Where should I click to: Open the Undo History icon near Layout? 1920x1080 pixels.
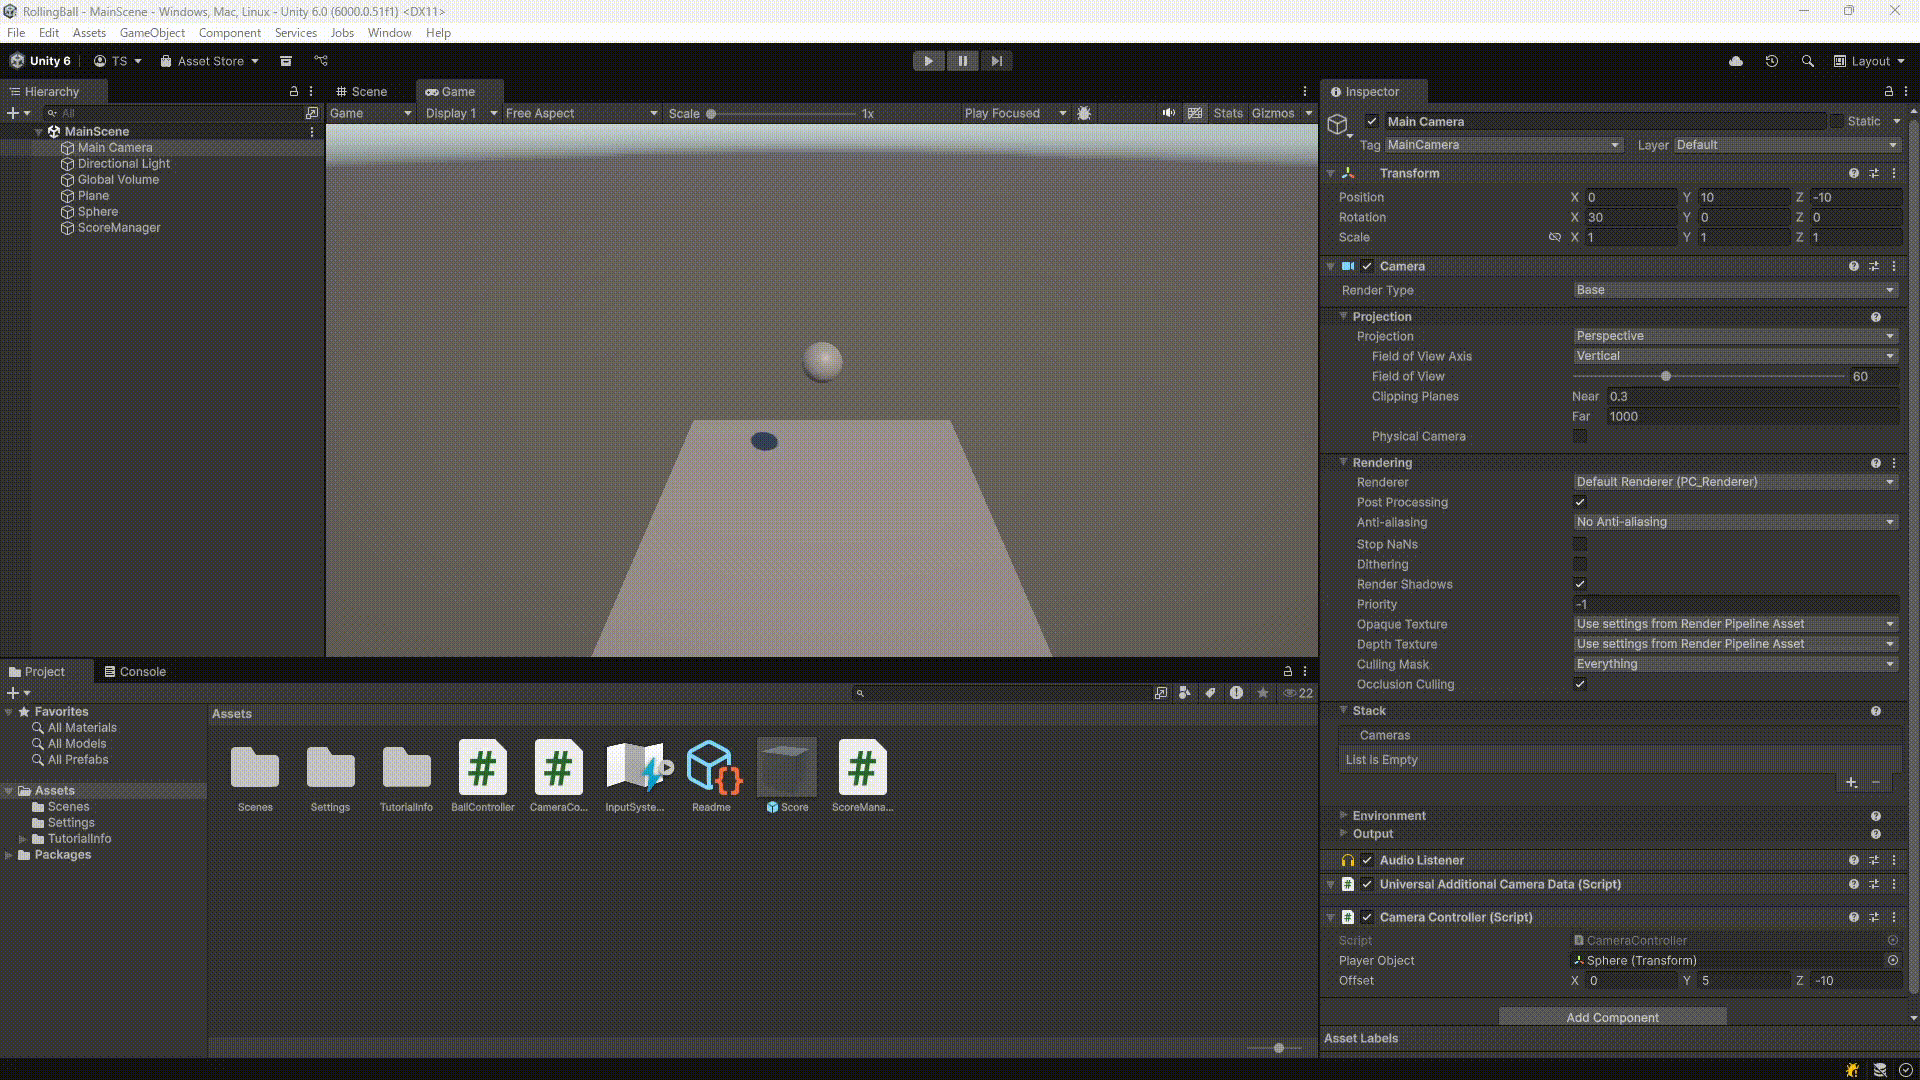[x=1771, y=61]
